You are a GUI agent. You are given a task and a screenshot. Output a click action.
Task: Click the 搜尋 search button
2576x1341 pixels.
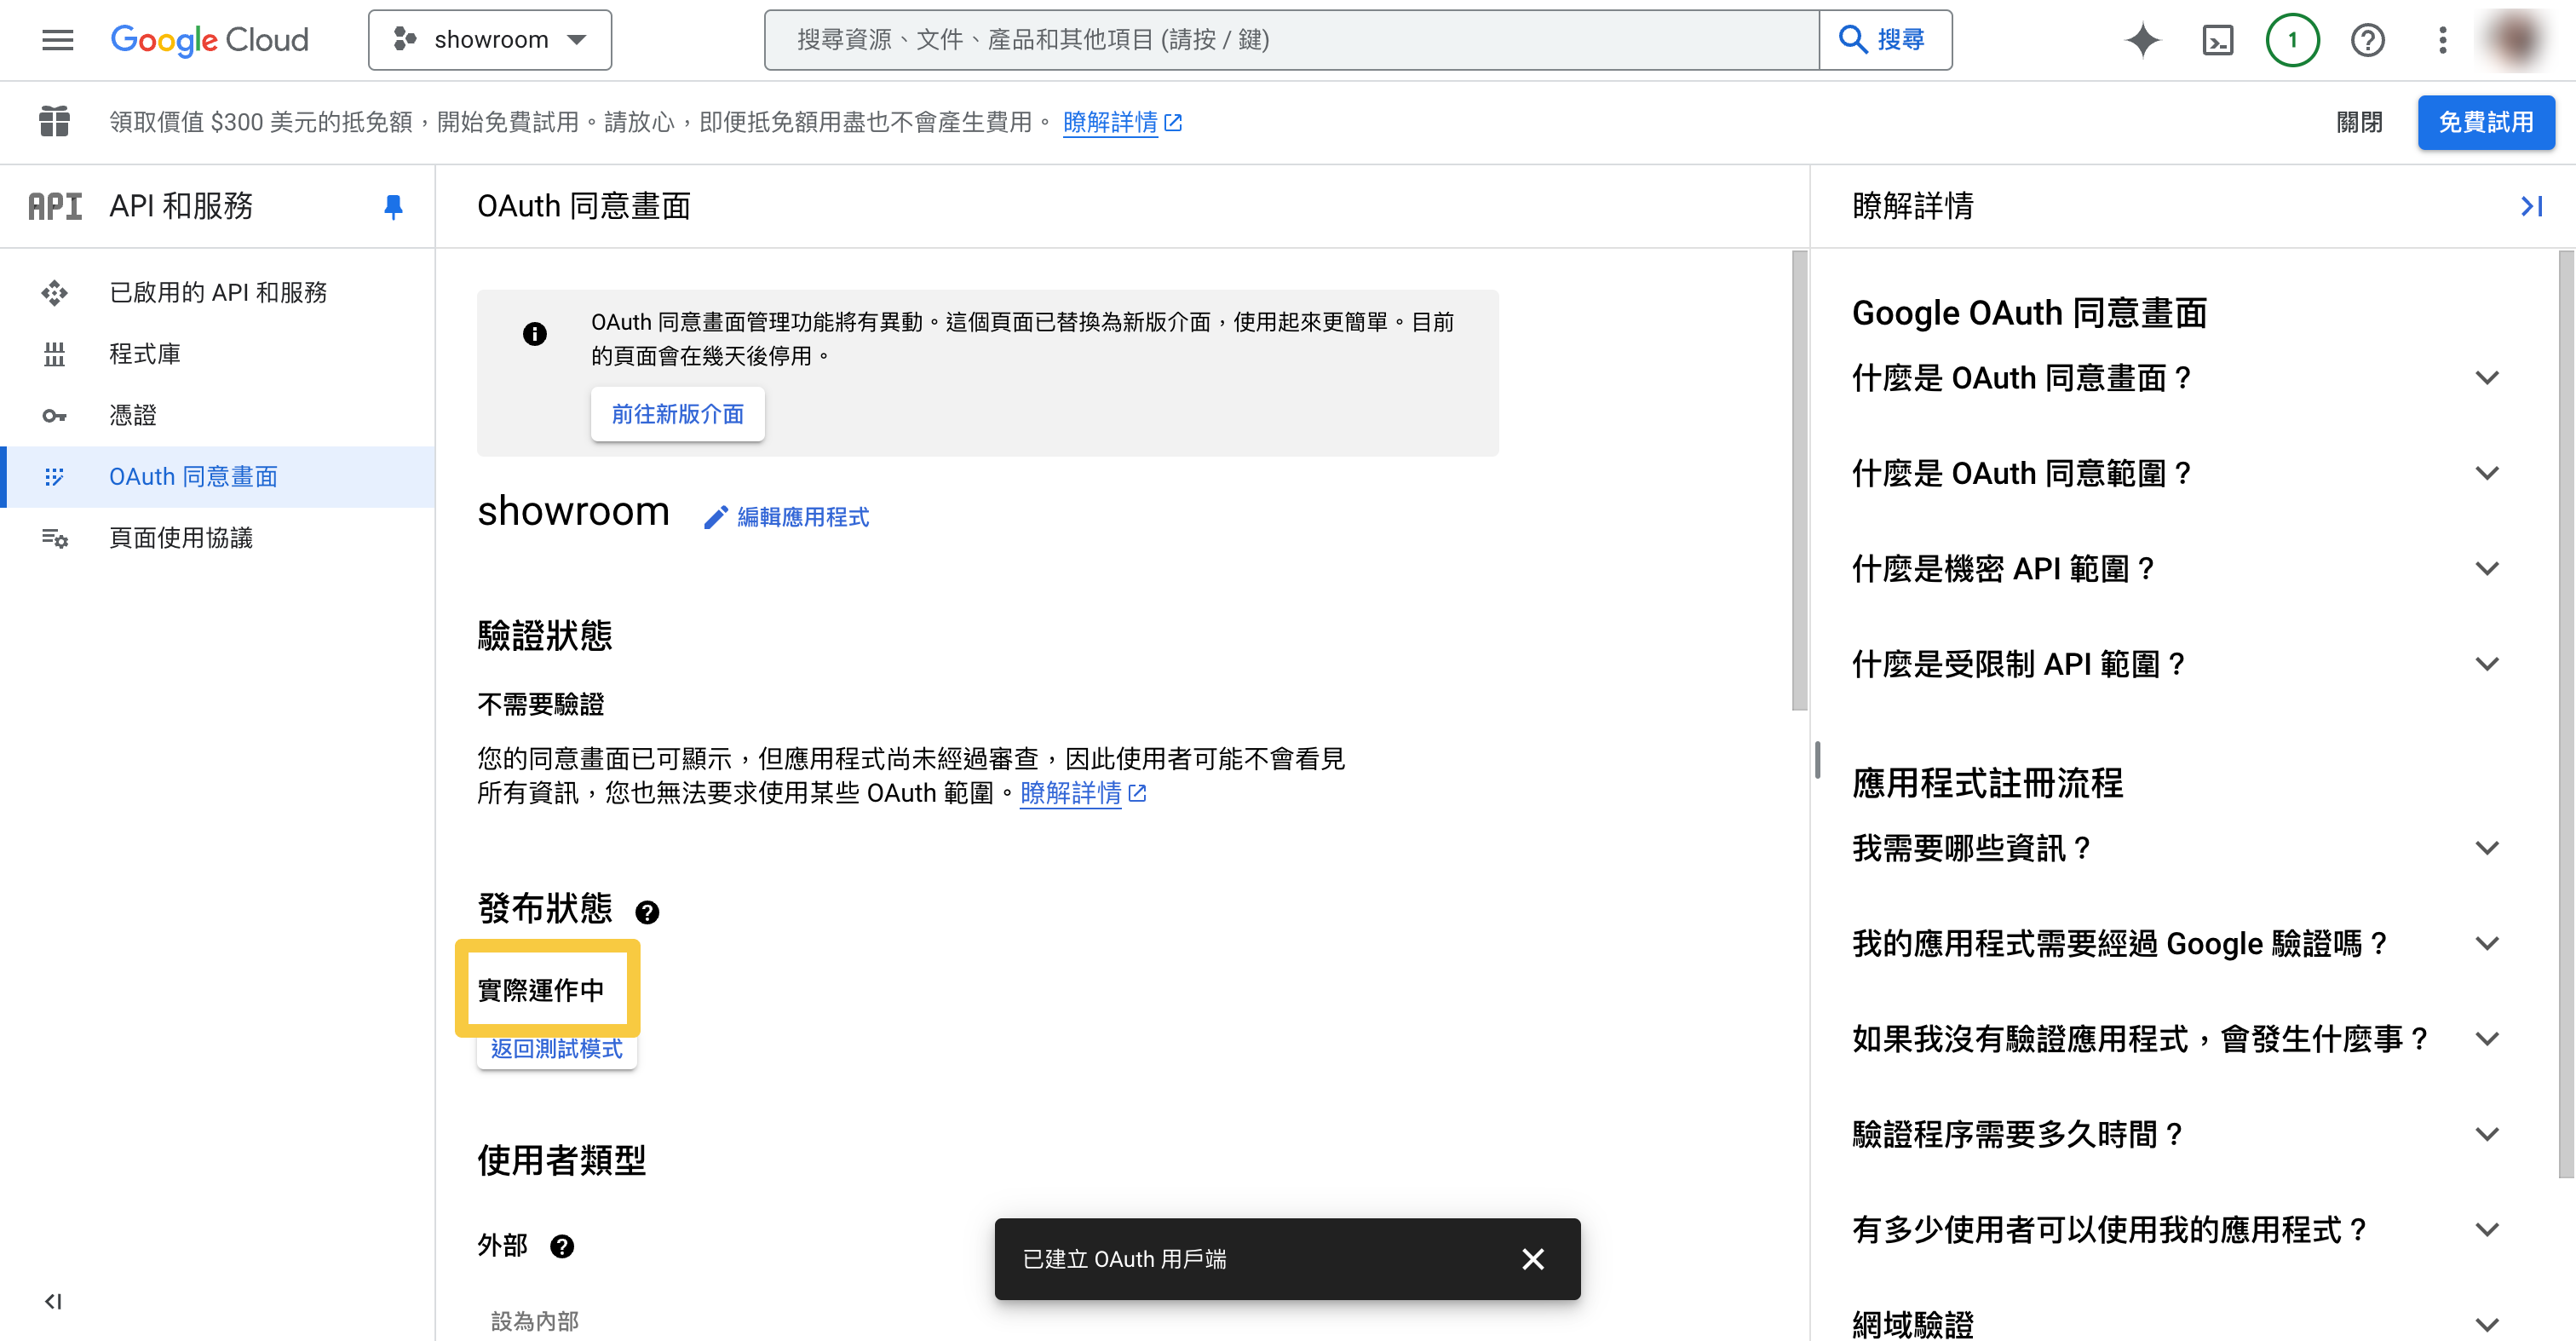point(1885,40)
